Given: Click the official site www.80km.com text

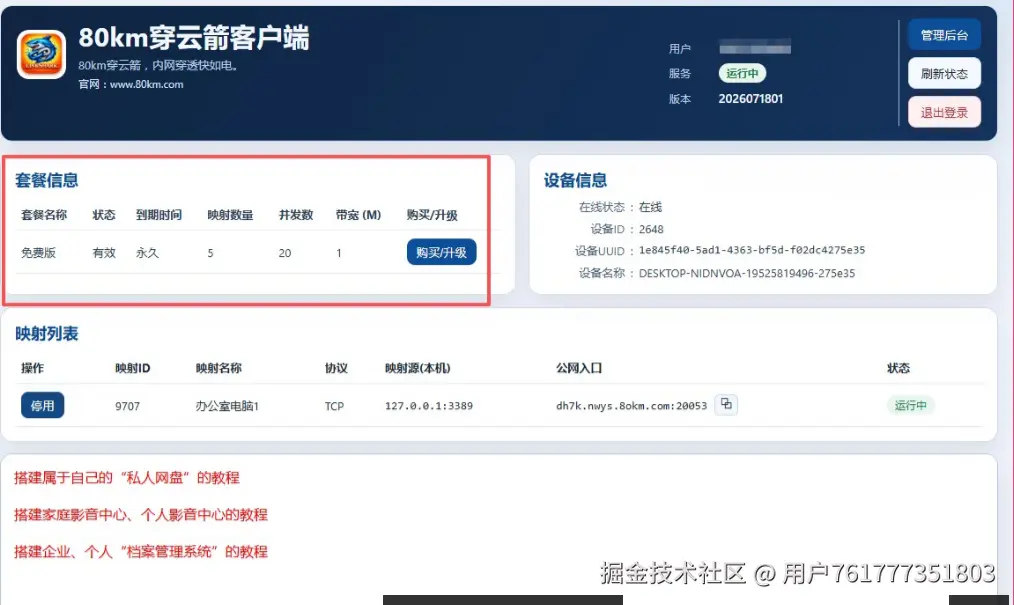Looking at the screenshot, I should pos(146,84).
